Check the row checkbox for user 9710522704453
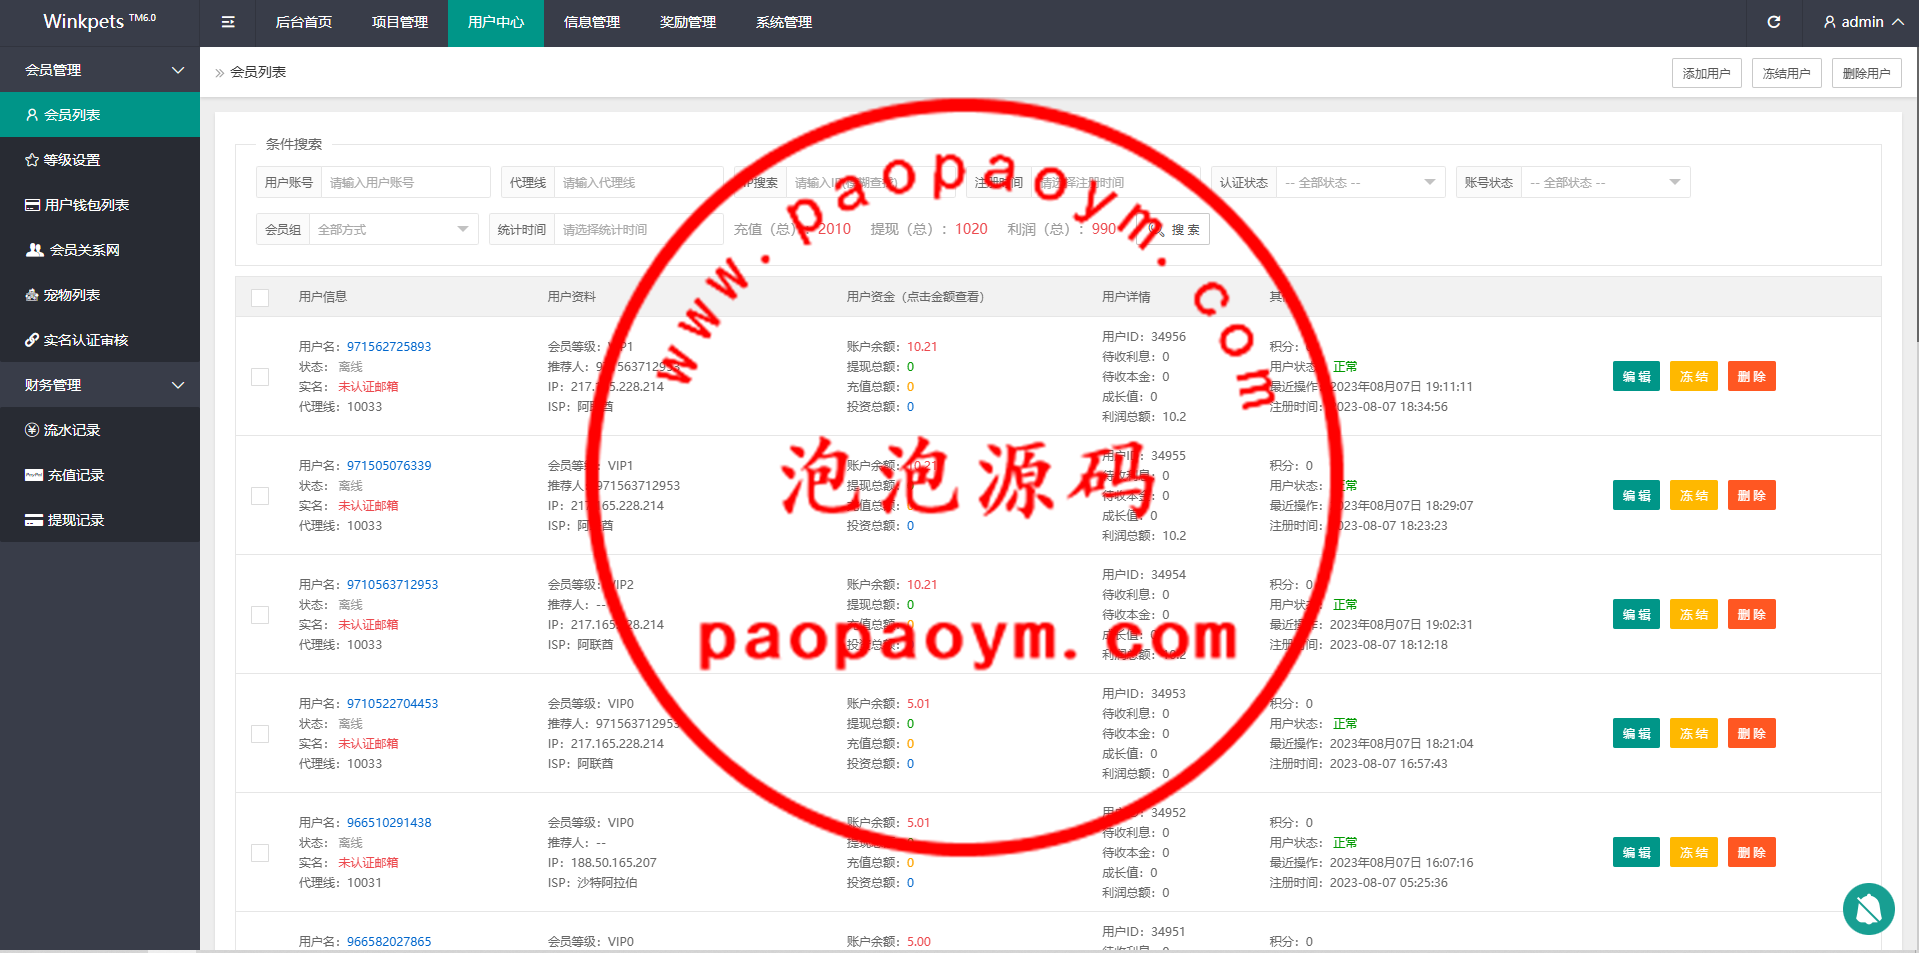This screenshot has width=1919, height=953. click(x=260, y=734)
